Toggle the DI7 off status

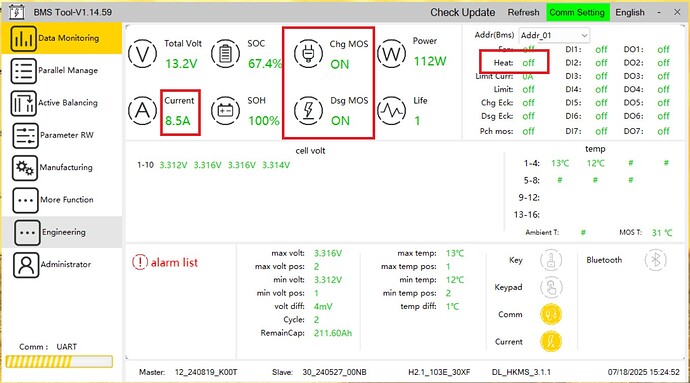coord(601,131)
